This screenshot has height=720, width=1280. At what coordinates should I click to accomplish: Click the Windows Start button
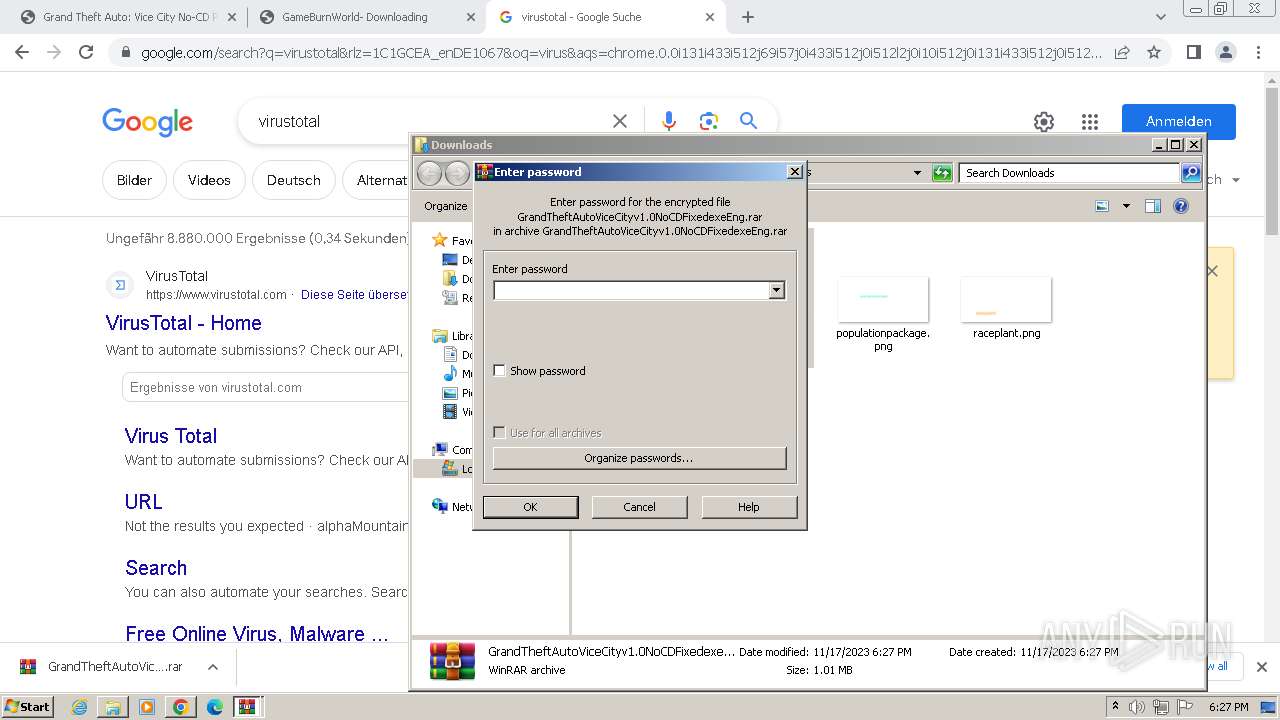26,706
